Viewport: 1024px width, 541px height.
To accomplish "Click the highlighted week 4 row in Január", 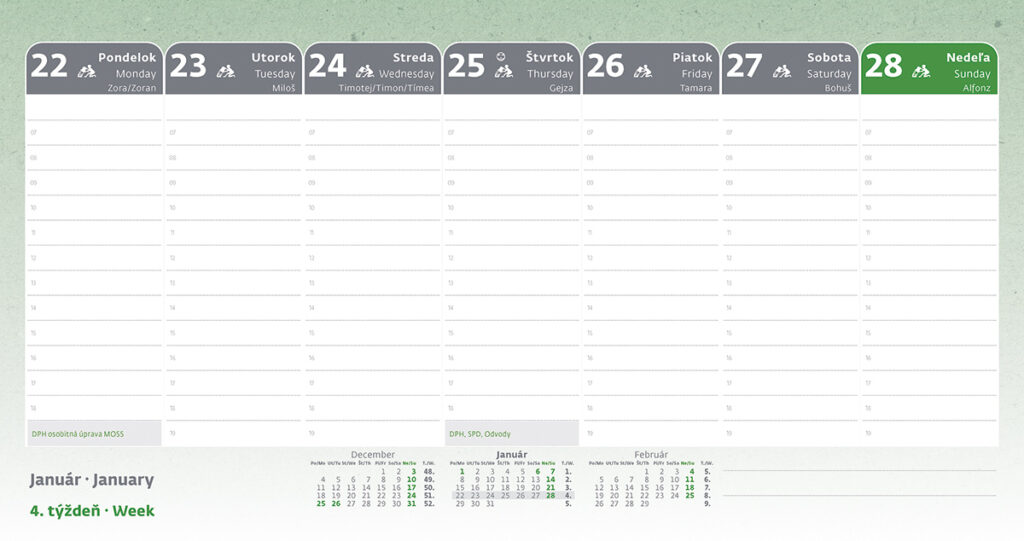I will [x=511, y=495].
